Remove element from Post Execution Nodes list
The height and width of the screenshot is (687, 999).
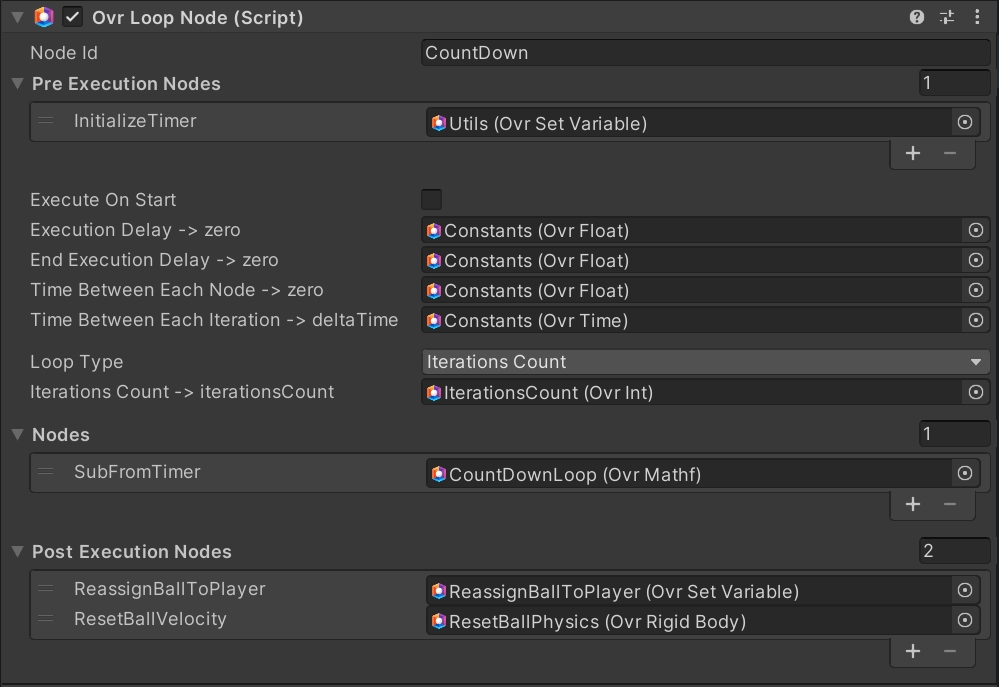coord(950,651)
